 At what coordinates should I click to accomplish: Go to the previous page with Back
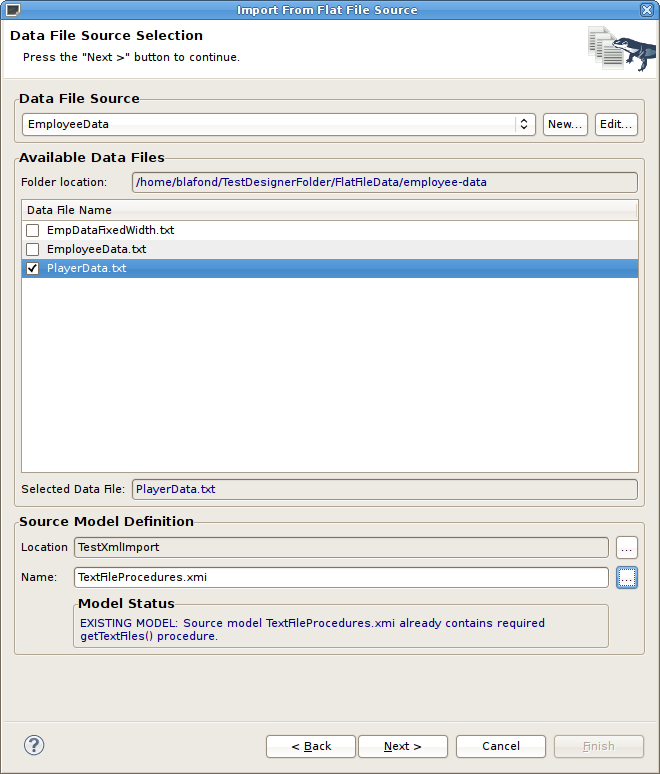click(x=311, y=746)
